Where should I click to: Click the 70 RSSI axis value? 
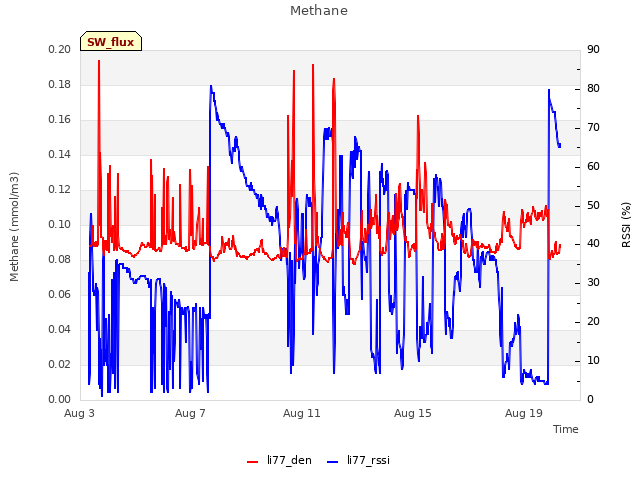[x=593, y=127]
